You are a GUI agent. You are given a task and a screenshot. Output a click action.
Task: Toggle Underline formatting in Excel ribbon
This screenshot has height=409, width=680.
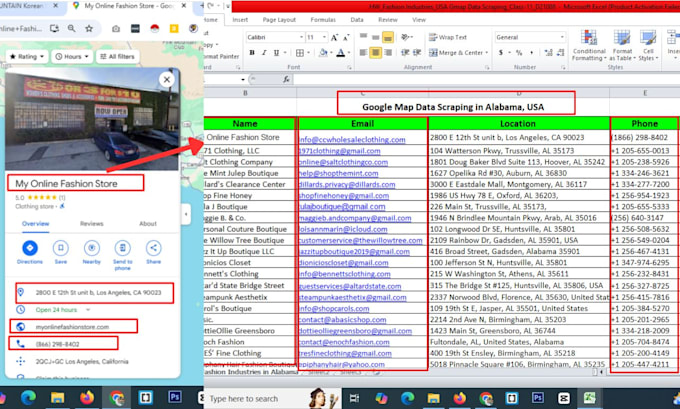276,52
